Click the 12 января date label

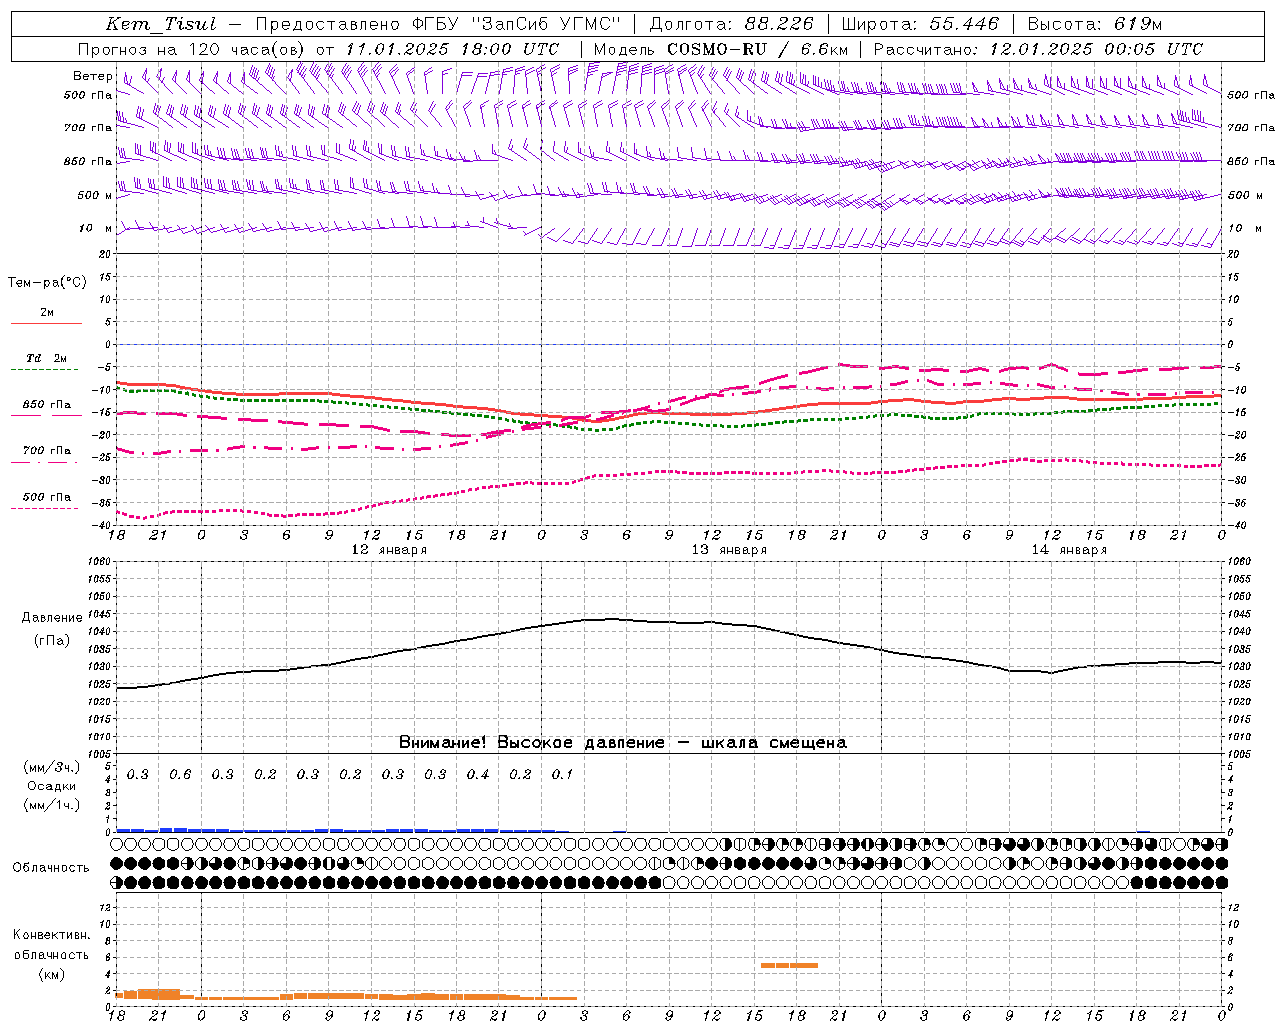pyautogui.click(x=390, y=550)
